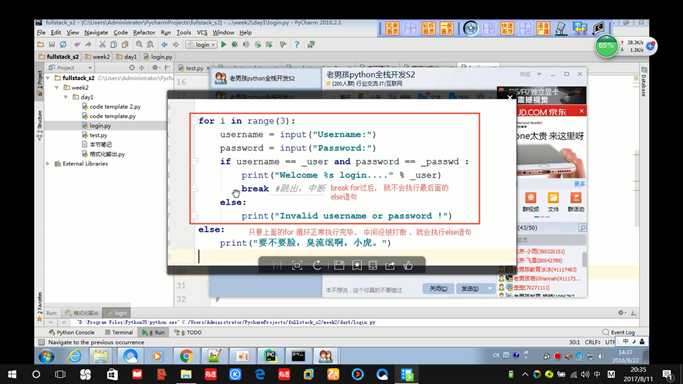This screenshot has height=384, width=683.
Task: Click the green Run triangle in the toolbar
Action: [x=223, y=44]
